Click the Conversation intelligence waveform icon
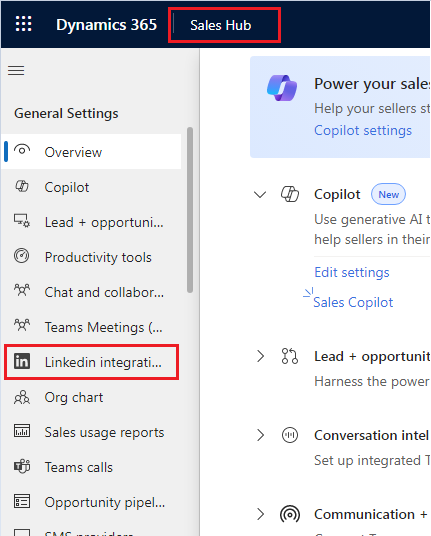The image size is (431, 536). 290,435
